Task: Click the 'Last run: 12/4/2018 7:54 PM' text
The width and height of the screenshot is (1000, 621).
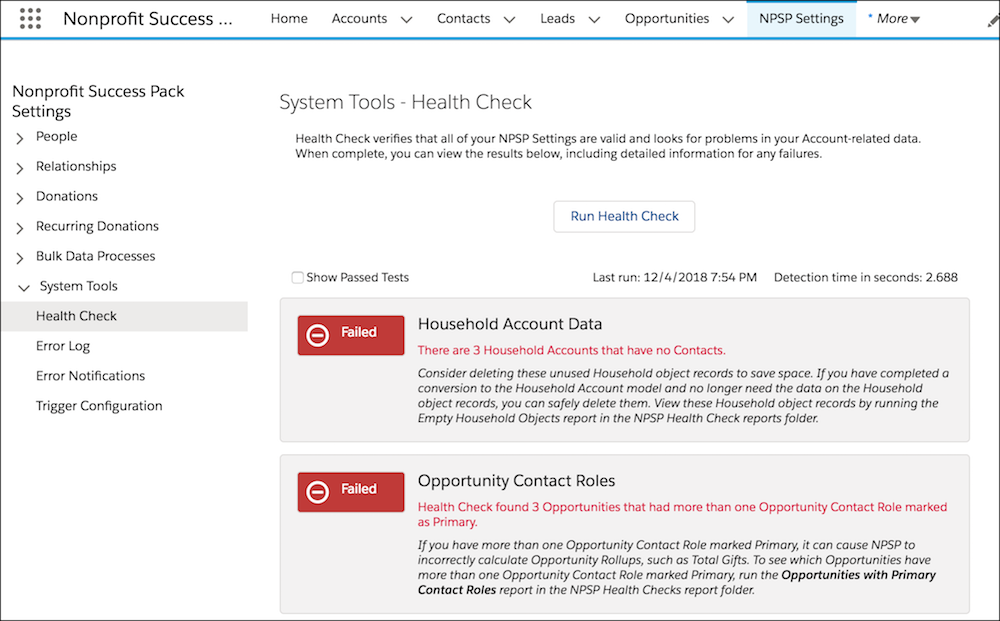Action: pos(675,277)
